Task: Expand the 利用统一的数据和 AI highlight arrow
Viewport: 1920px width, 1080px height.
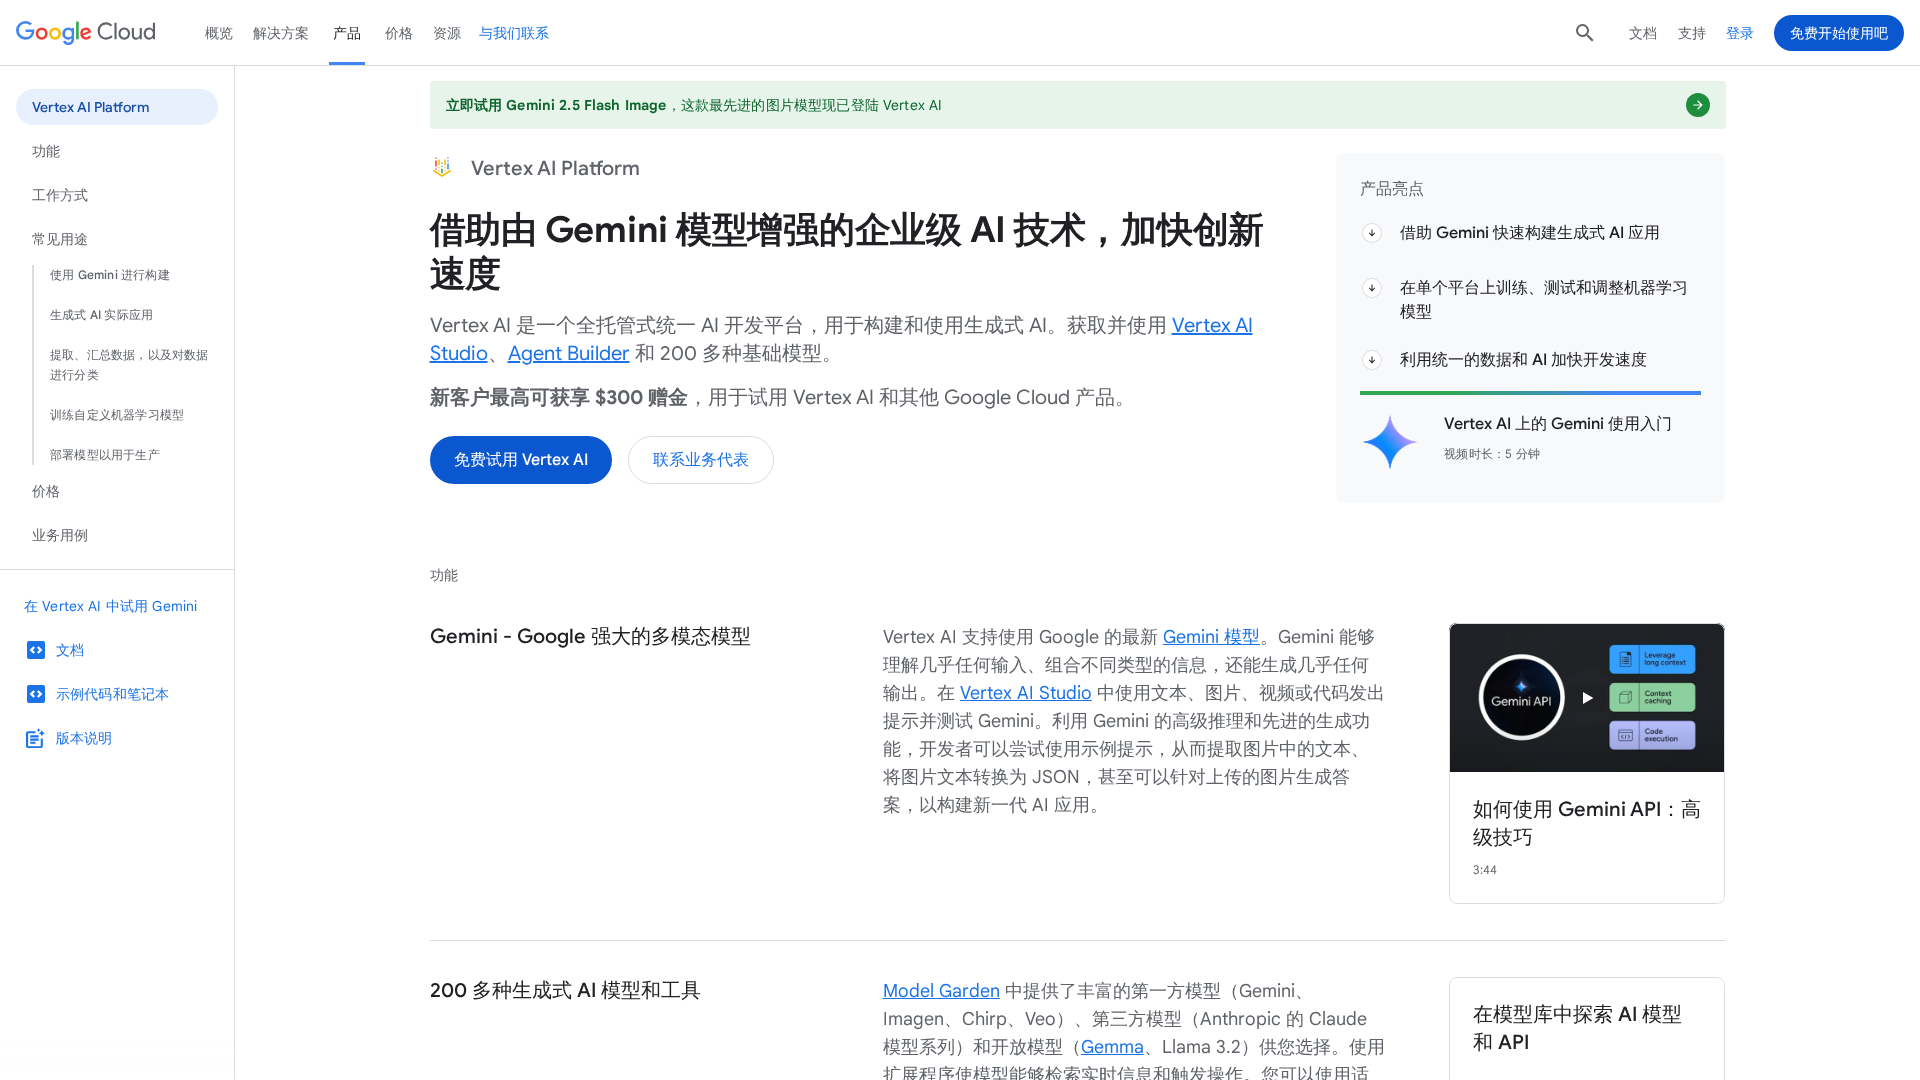Action: pos(1372,360)
